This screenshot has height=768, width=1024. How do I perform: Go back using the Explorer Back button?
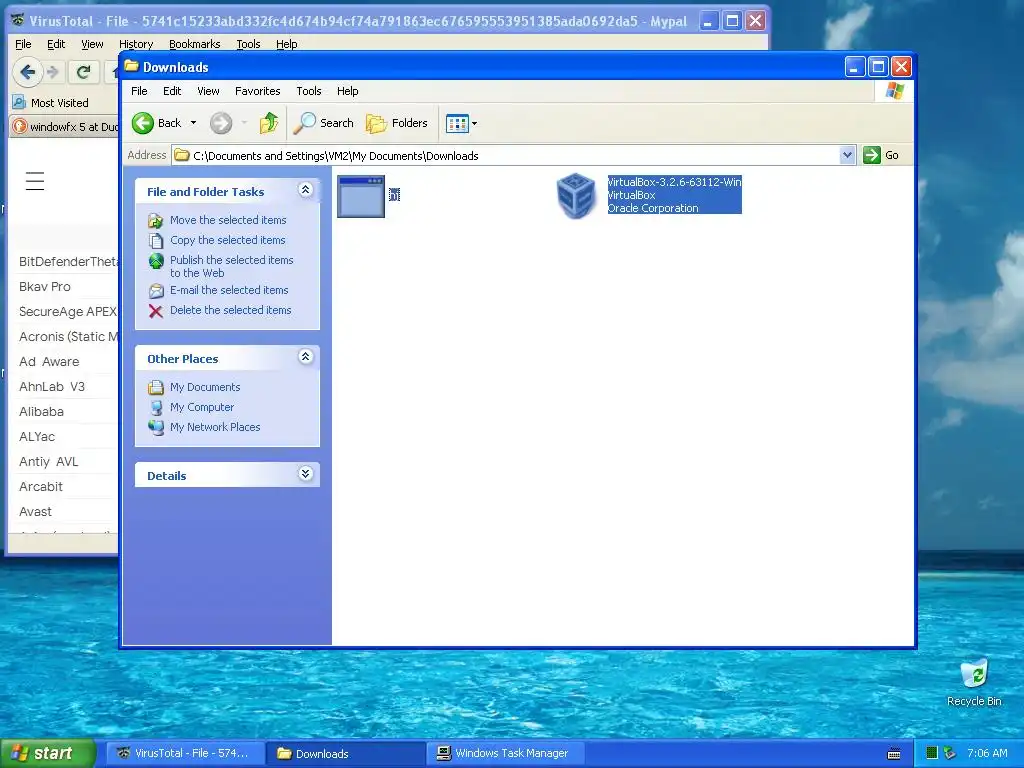point(157,123)
